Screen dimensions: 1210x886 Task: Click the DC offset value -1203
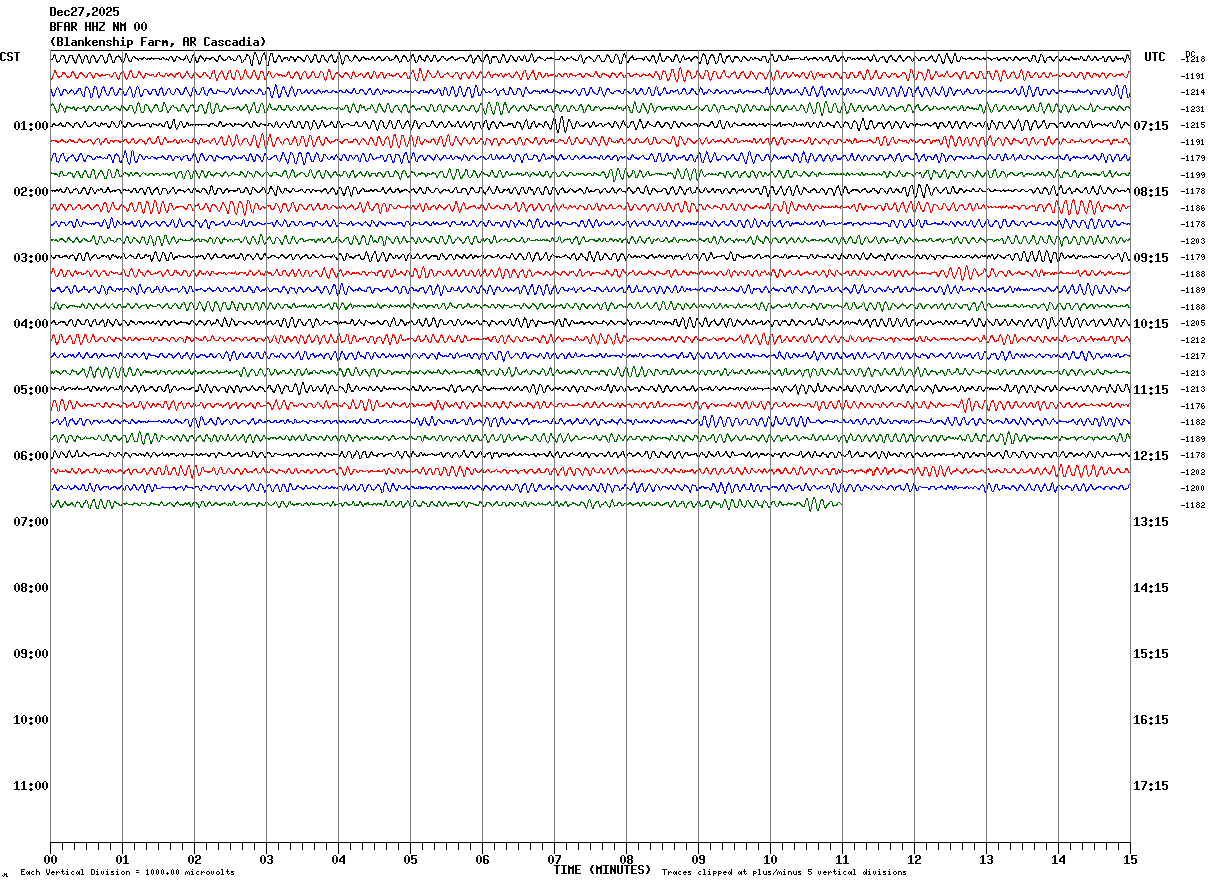(x=1194, y=241)
